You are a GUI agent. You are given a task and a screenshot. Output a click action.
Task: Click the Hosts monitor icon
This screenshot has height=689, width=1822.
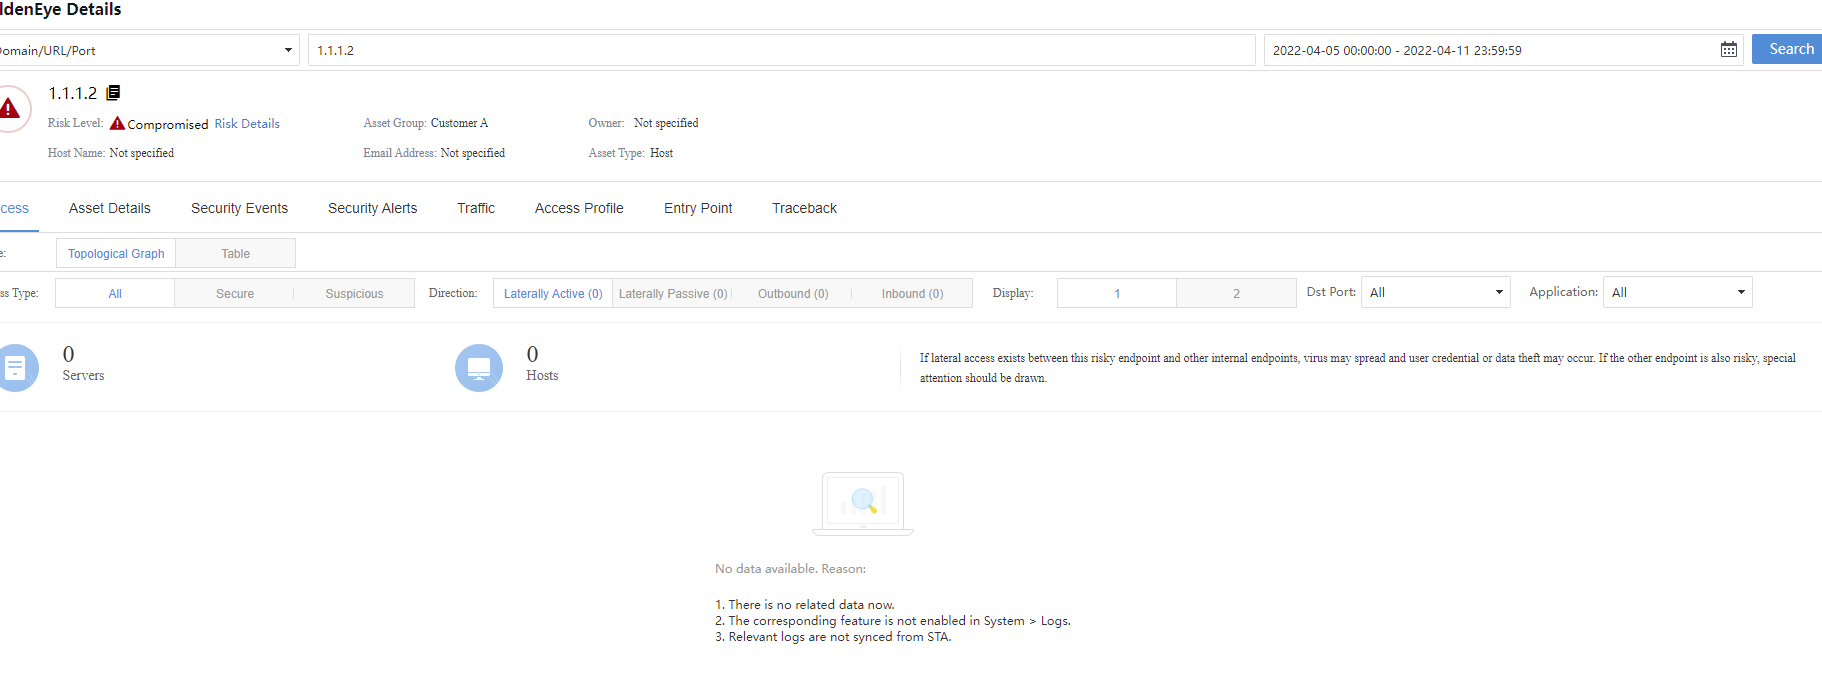pyautogui.click(x=479, y=368)
